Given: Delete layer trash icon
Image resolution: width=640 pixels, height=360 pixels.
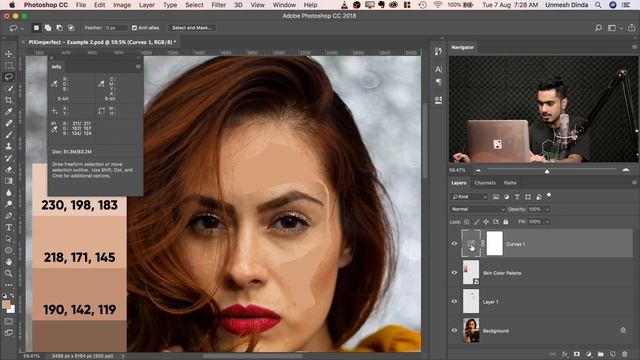Looking at the screenshot, I should 624,354.
